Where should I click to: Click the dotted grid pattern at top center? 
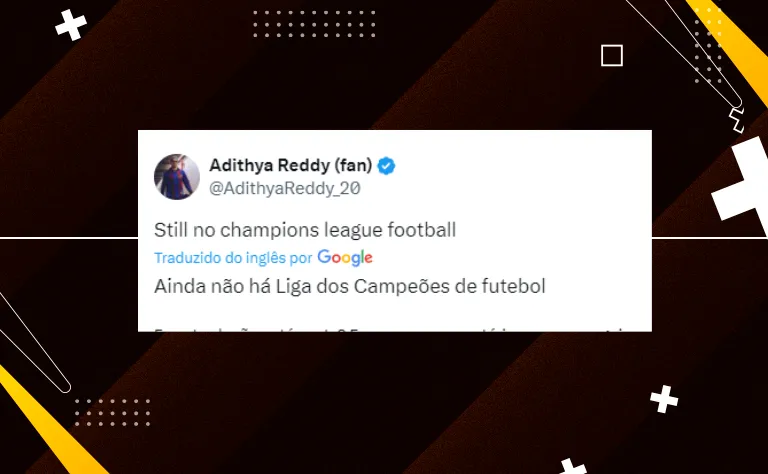pos(314,24)
